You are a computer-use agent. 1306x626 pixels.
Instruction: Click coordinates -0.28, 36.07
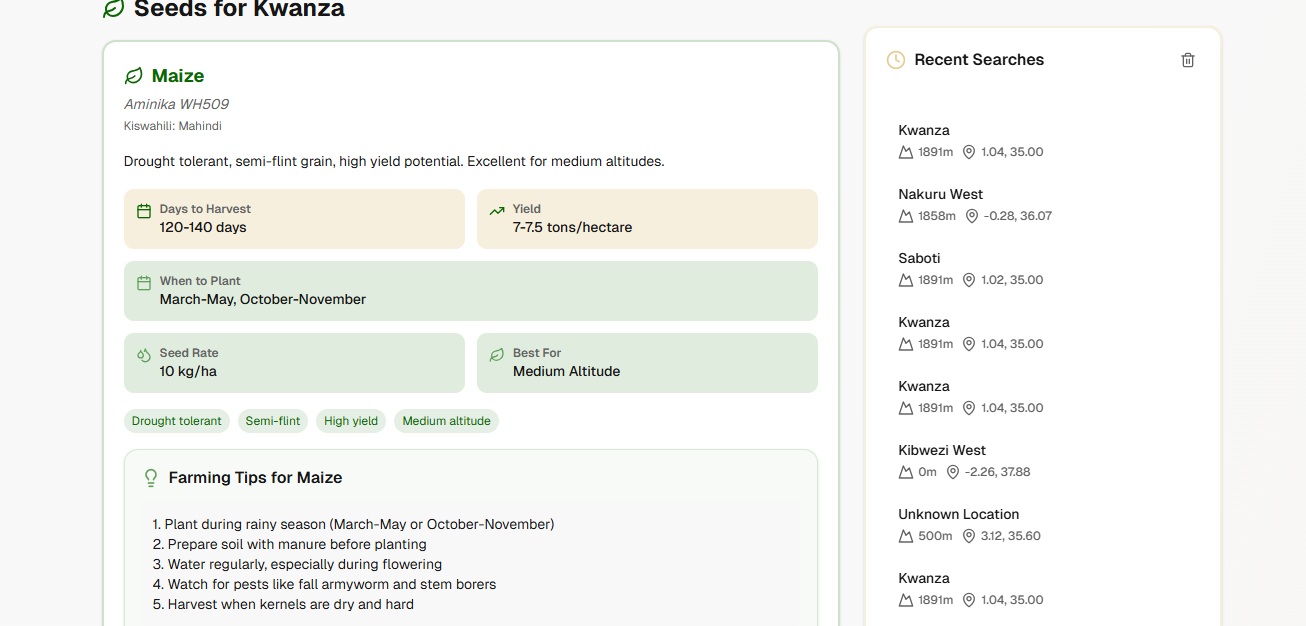tap(1018, 216)
